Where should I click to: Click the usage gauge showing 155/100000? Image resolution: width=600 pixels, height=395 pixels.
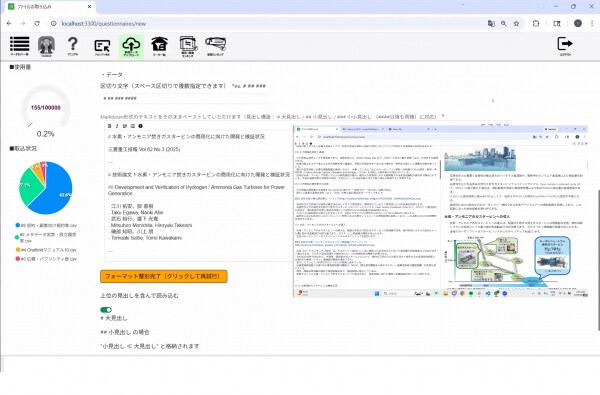click(x=46, y=108)
